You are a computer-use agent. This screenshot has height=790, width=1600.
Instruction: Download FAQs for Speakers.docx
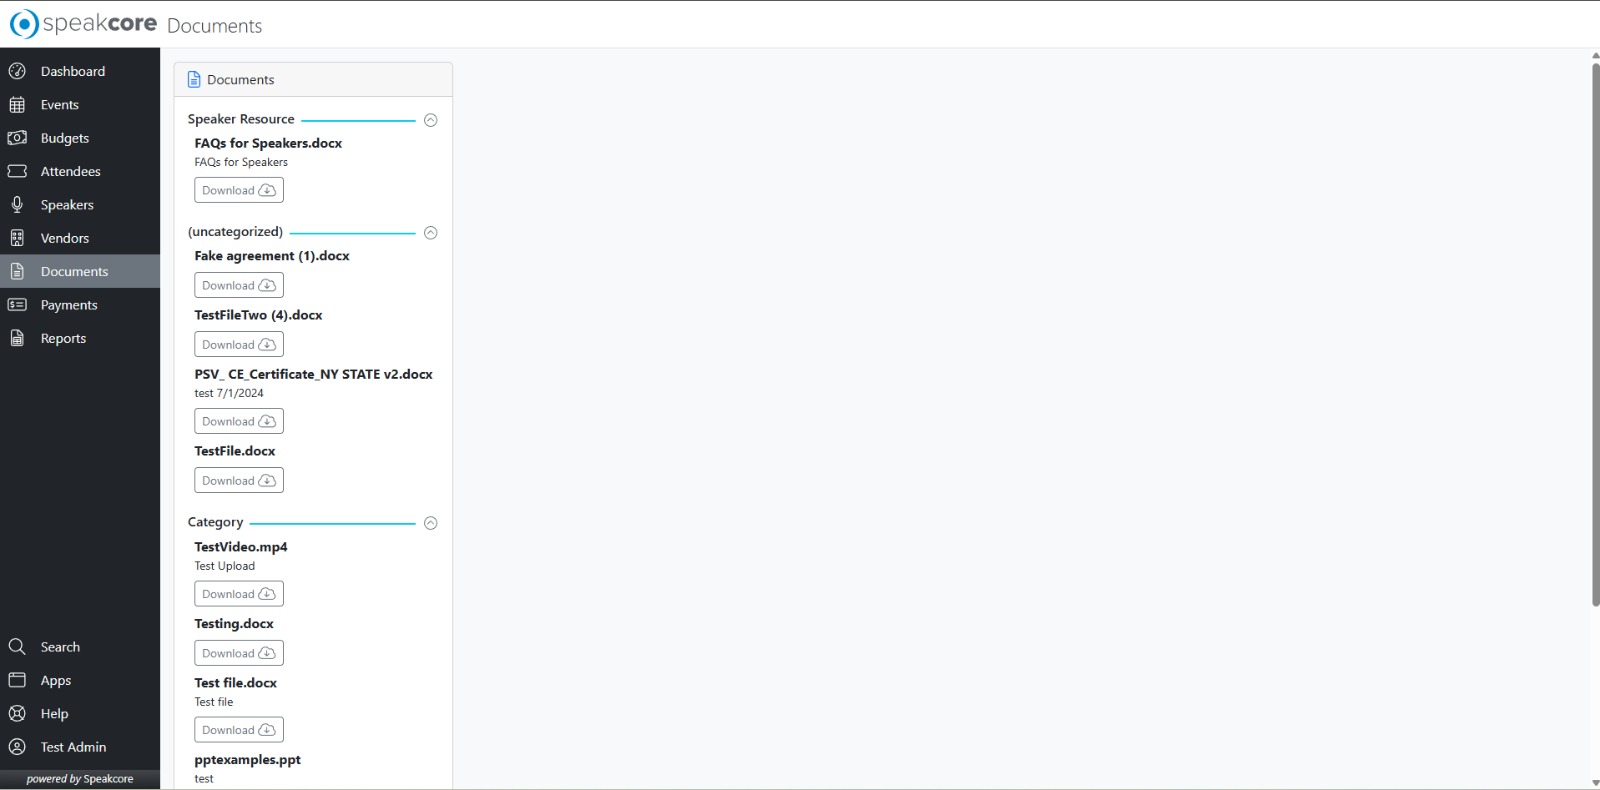pyautogui.click(x=239, y=190)
